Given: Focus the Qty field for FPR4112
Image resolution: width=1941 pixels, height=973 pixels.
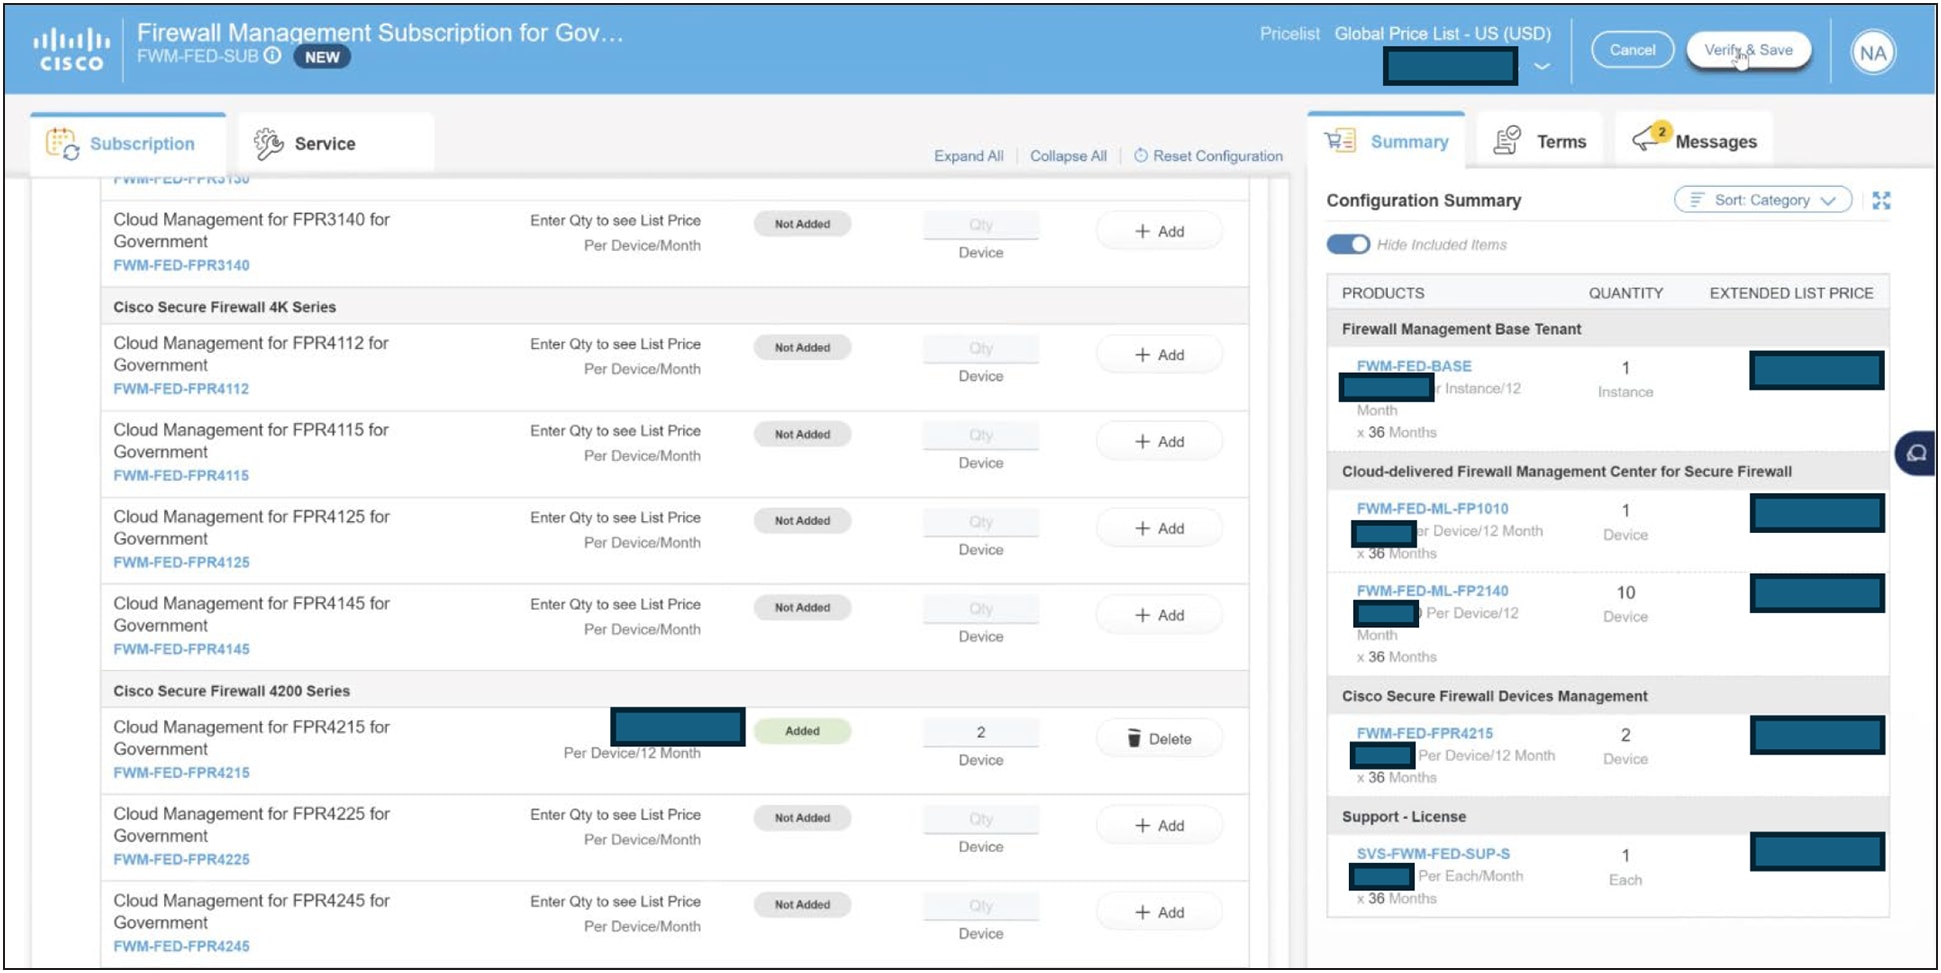Looking at the screenshot, I should [x=980, y=349].
